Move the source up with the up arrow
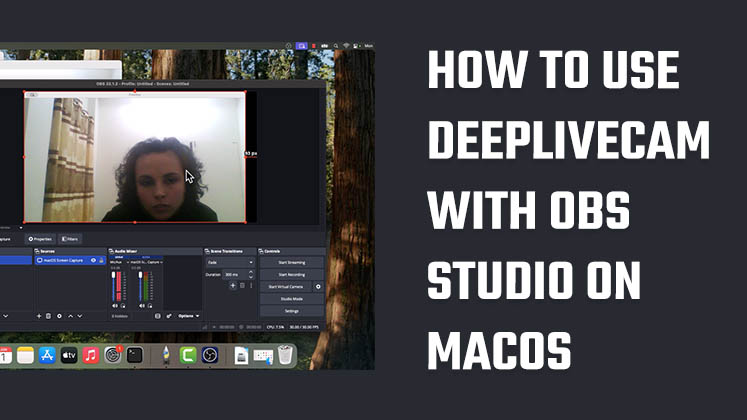747x420 pixels. (x=71, y=316)
